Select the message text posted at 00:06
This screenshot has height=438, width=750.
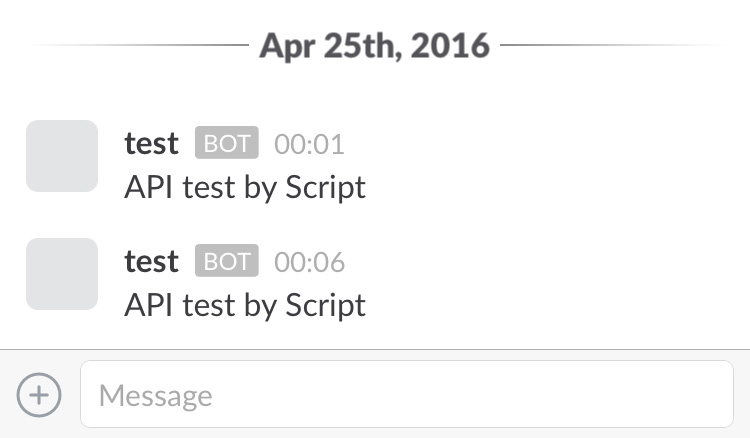tap(245, 305)
